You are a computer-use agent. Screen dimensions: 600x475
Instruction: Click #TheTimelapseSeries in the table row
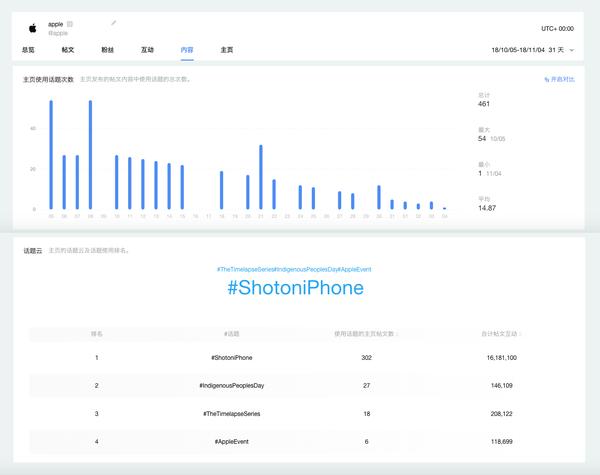point(232,414)
